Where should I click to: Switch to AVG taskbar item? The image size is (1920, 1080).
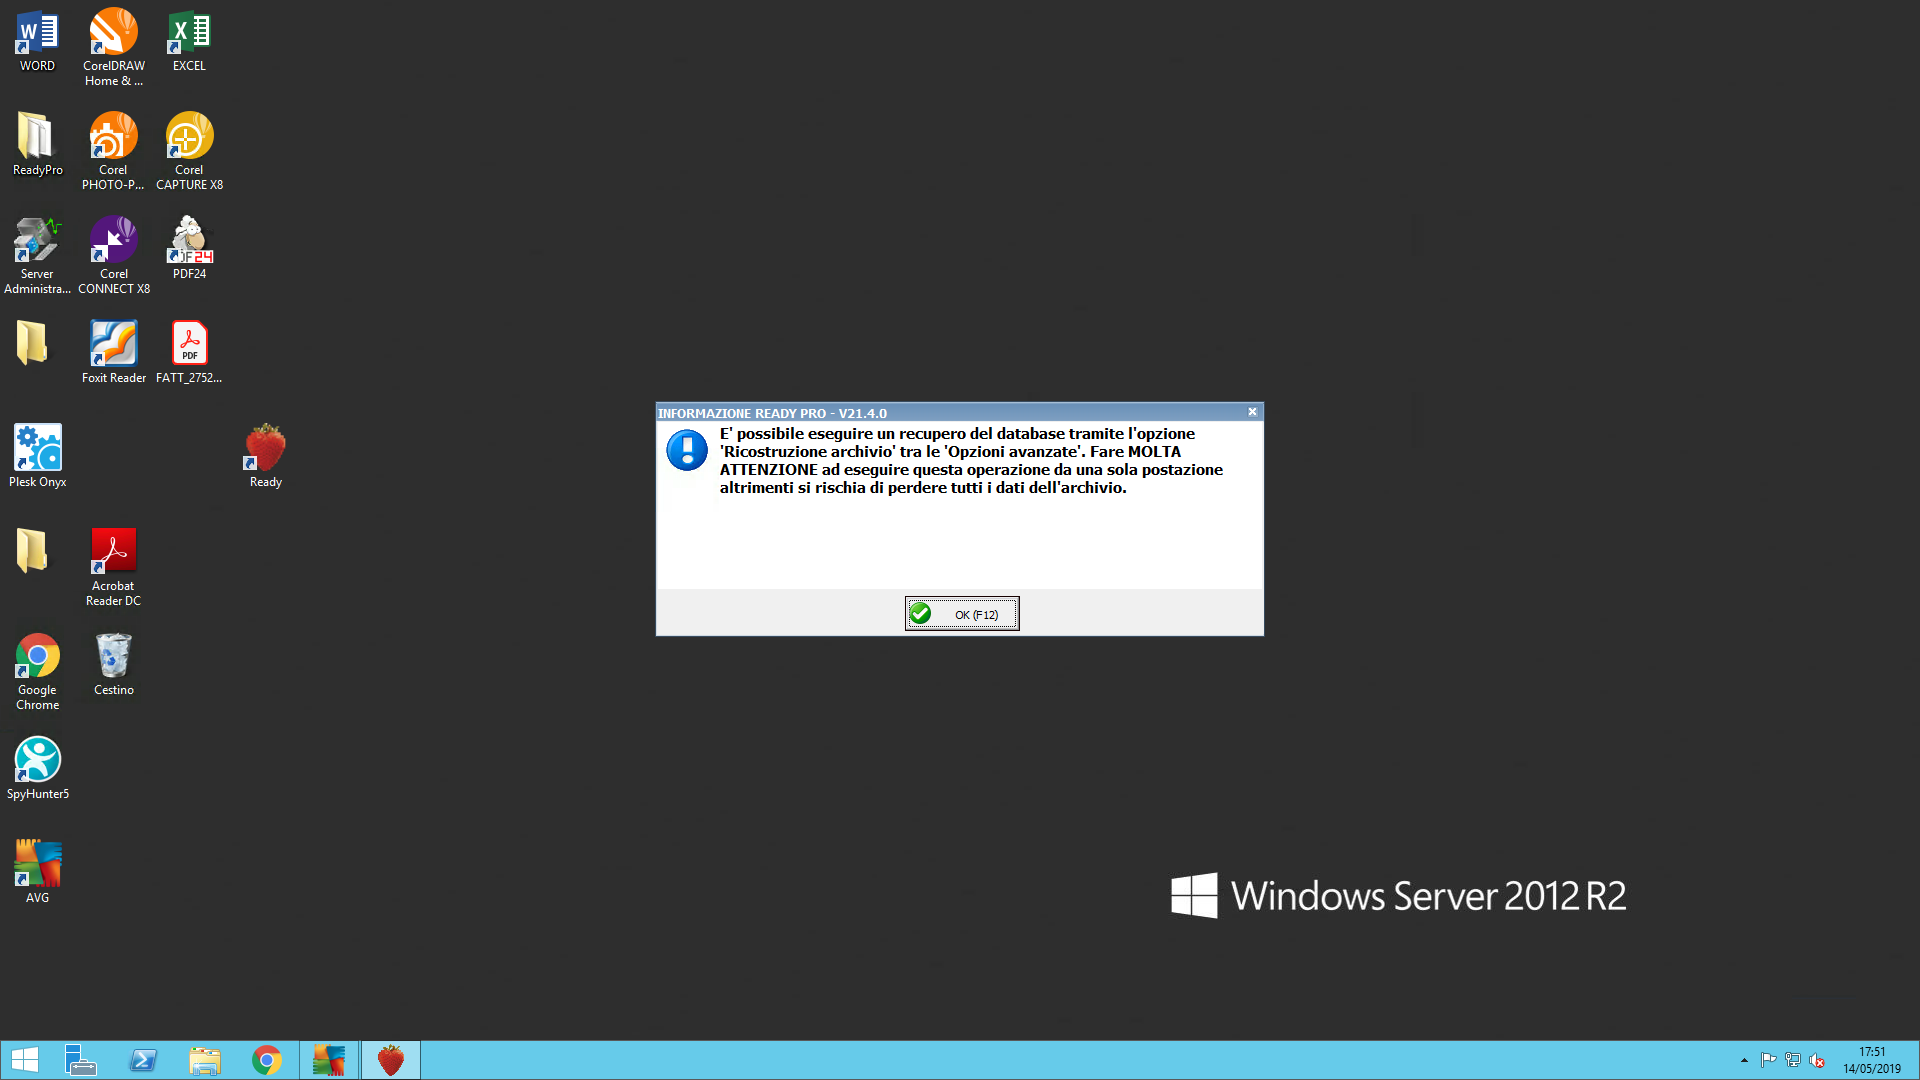(x=329, y=1060)
